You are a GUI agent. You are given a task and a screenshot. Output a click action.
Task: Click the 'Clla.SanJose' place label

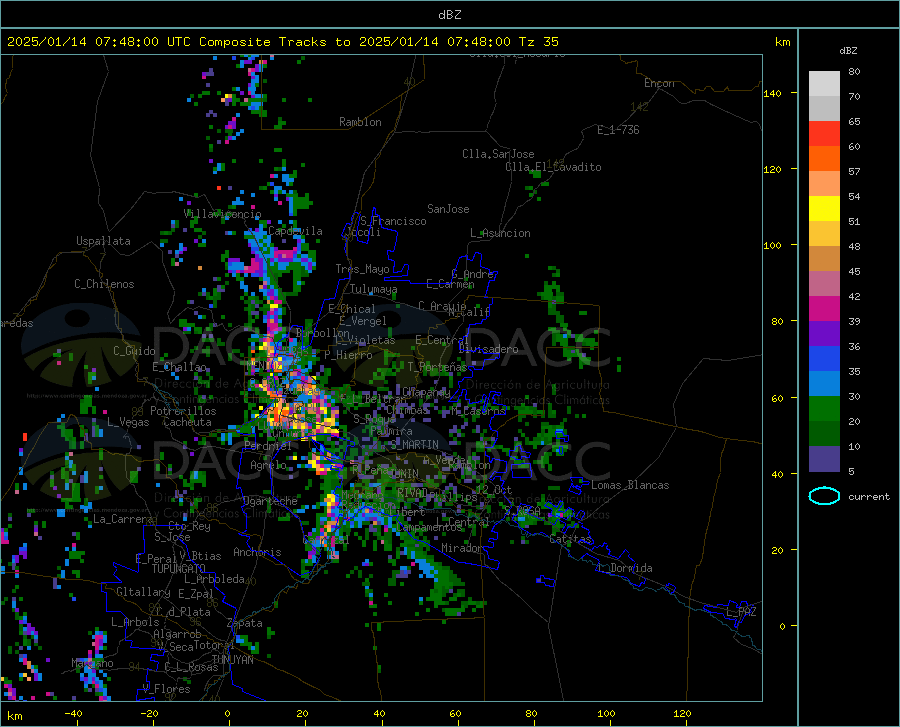pyautogui.click(x=498, y=154)
